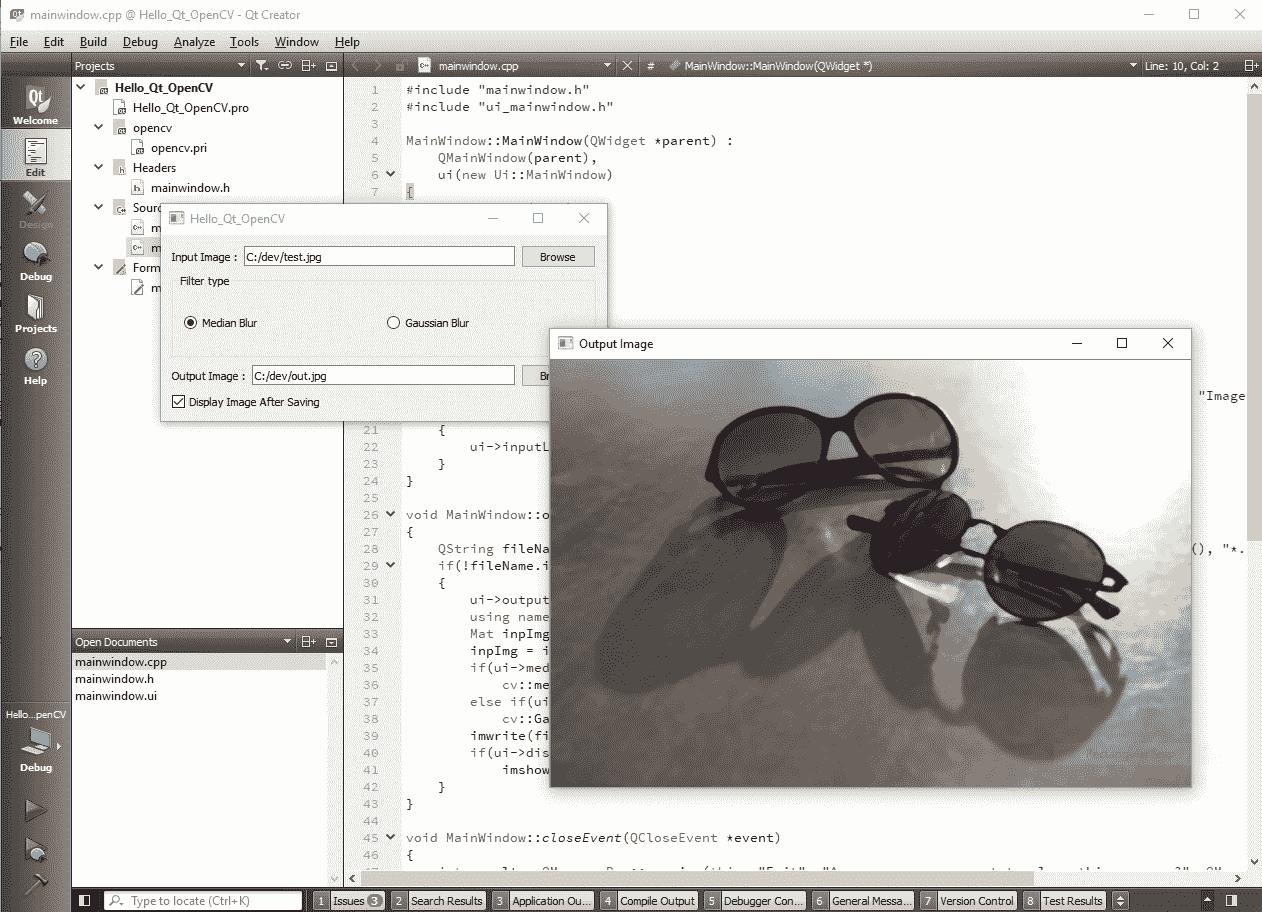Click the Build hammer icon
The image size is (1262, 912).
(35, 884)
